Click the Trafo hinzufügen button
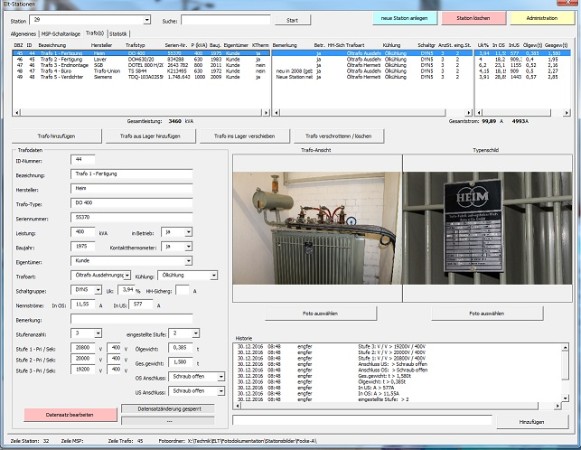This screenshot has width=581, height=450. [56, 136]
